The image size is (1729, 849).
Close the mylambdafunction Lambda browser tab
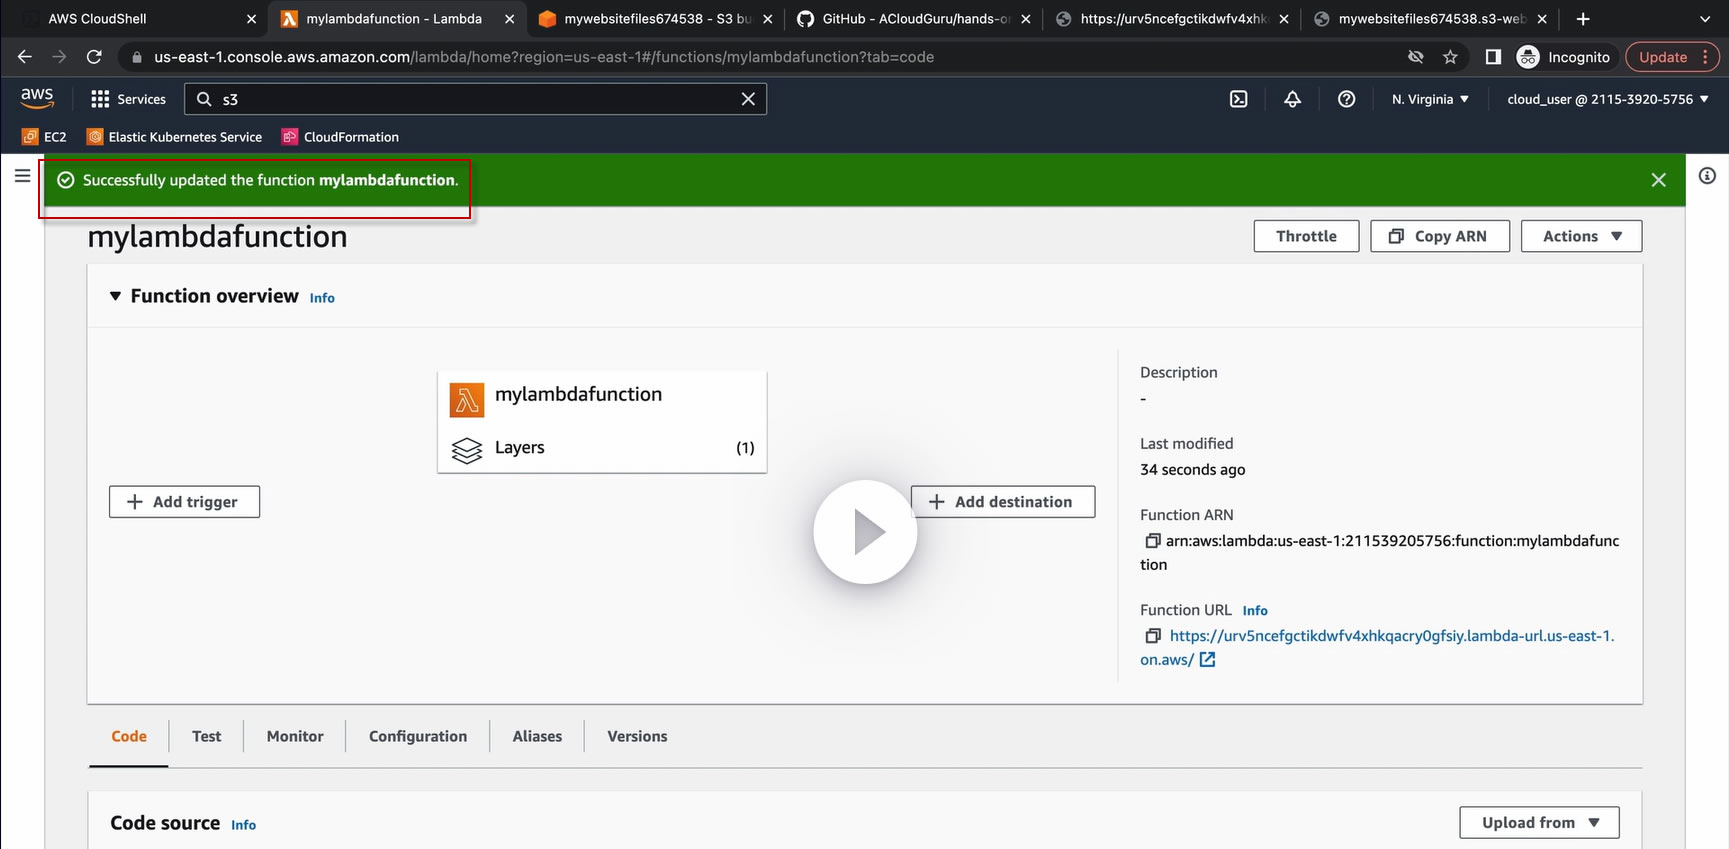point(509,19)
